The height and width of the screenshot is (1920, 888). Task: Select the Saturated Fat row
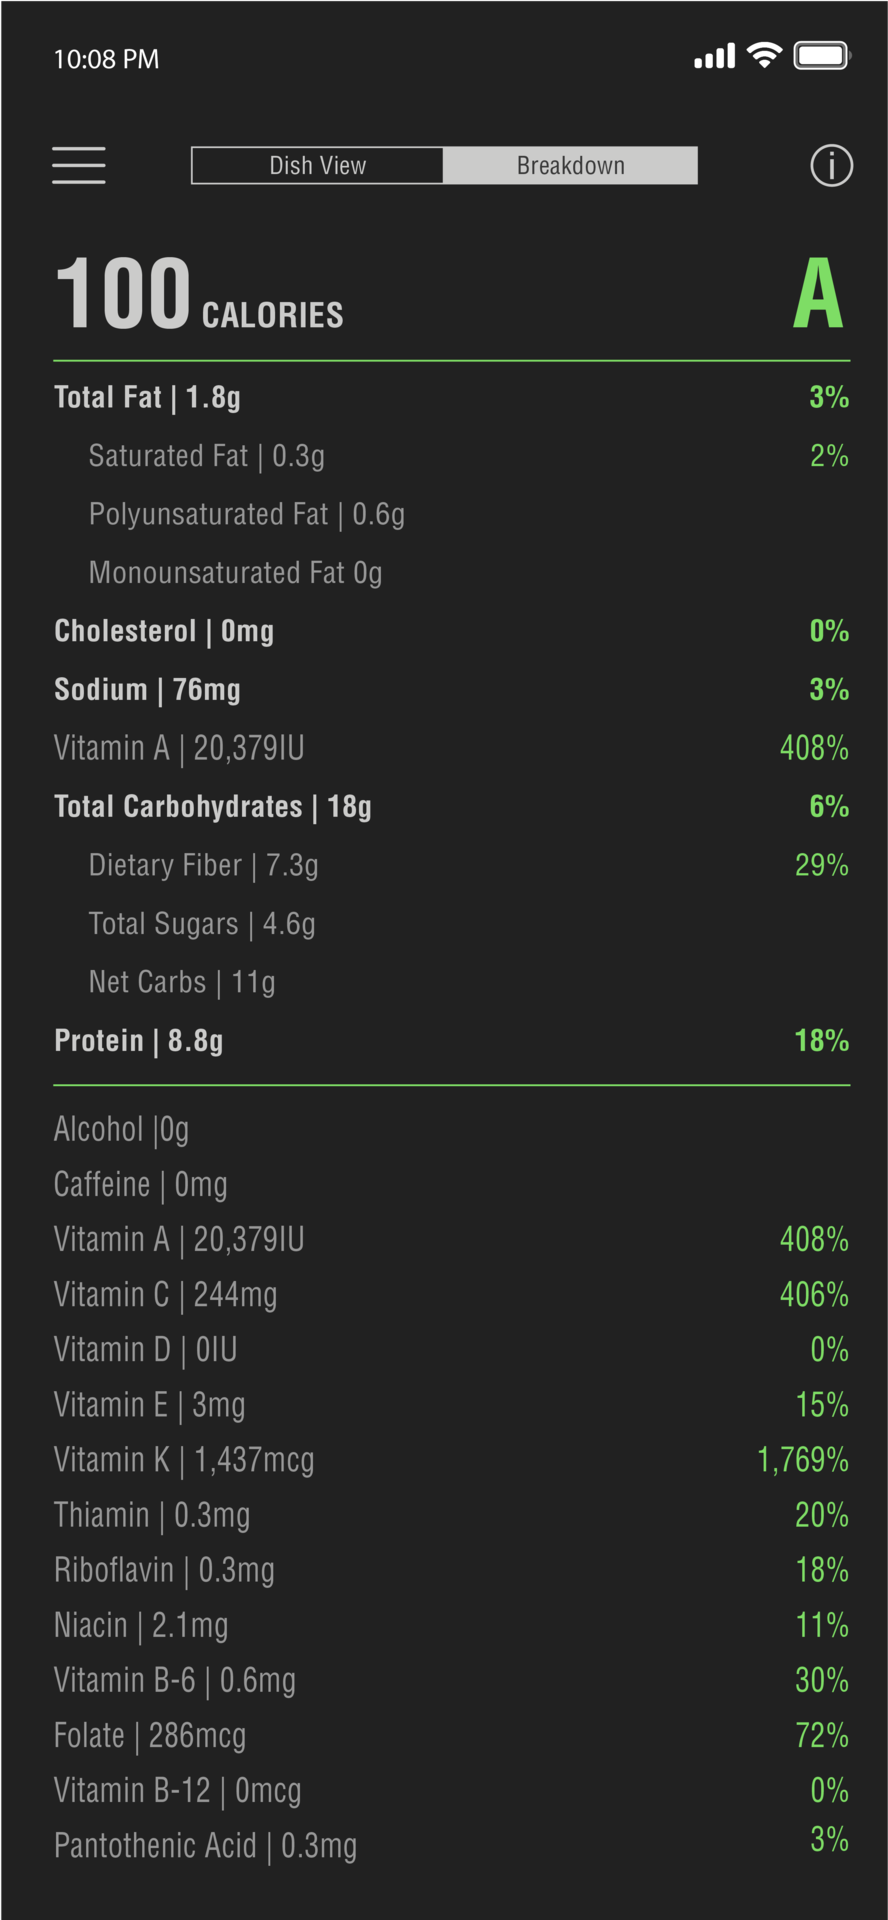pos(451,457)
